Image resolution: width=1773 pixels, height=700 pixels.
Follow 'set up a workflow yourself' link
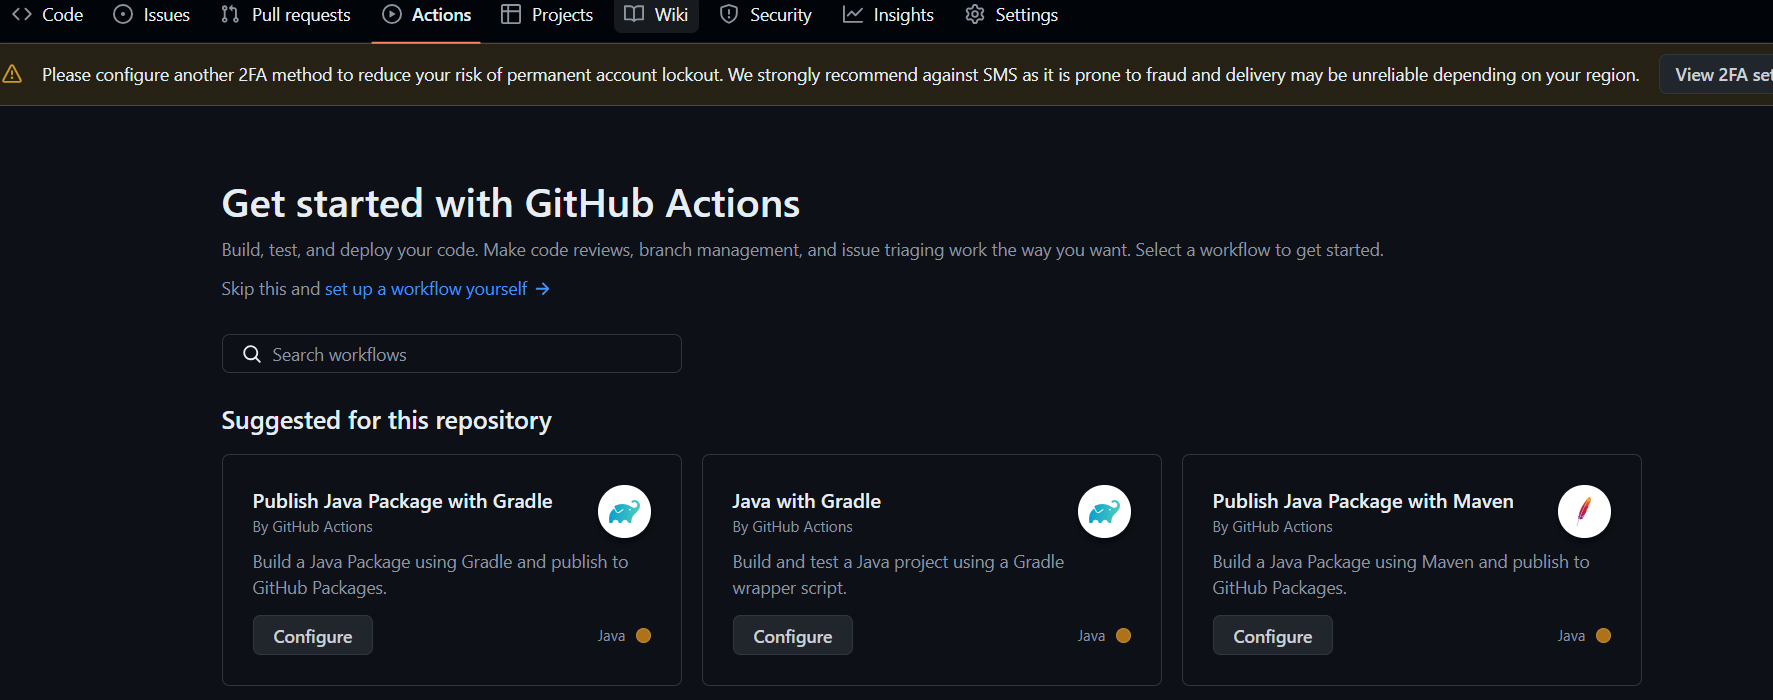426,289
